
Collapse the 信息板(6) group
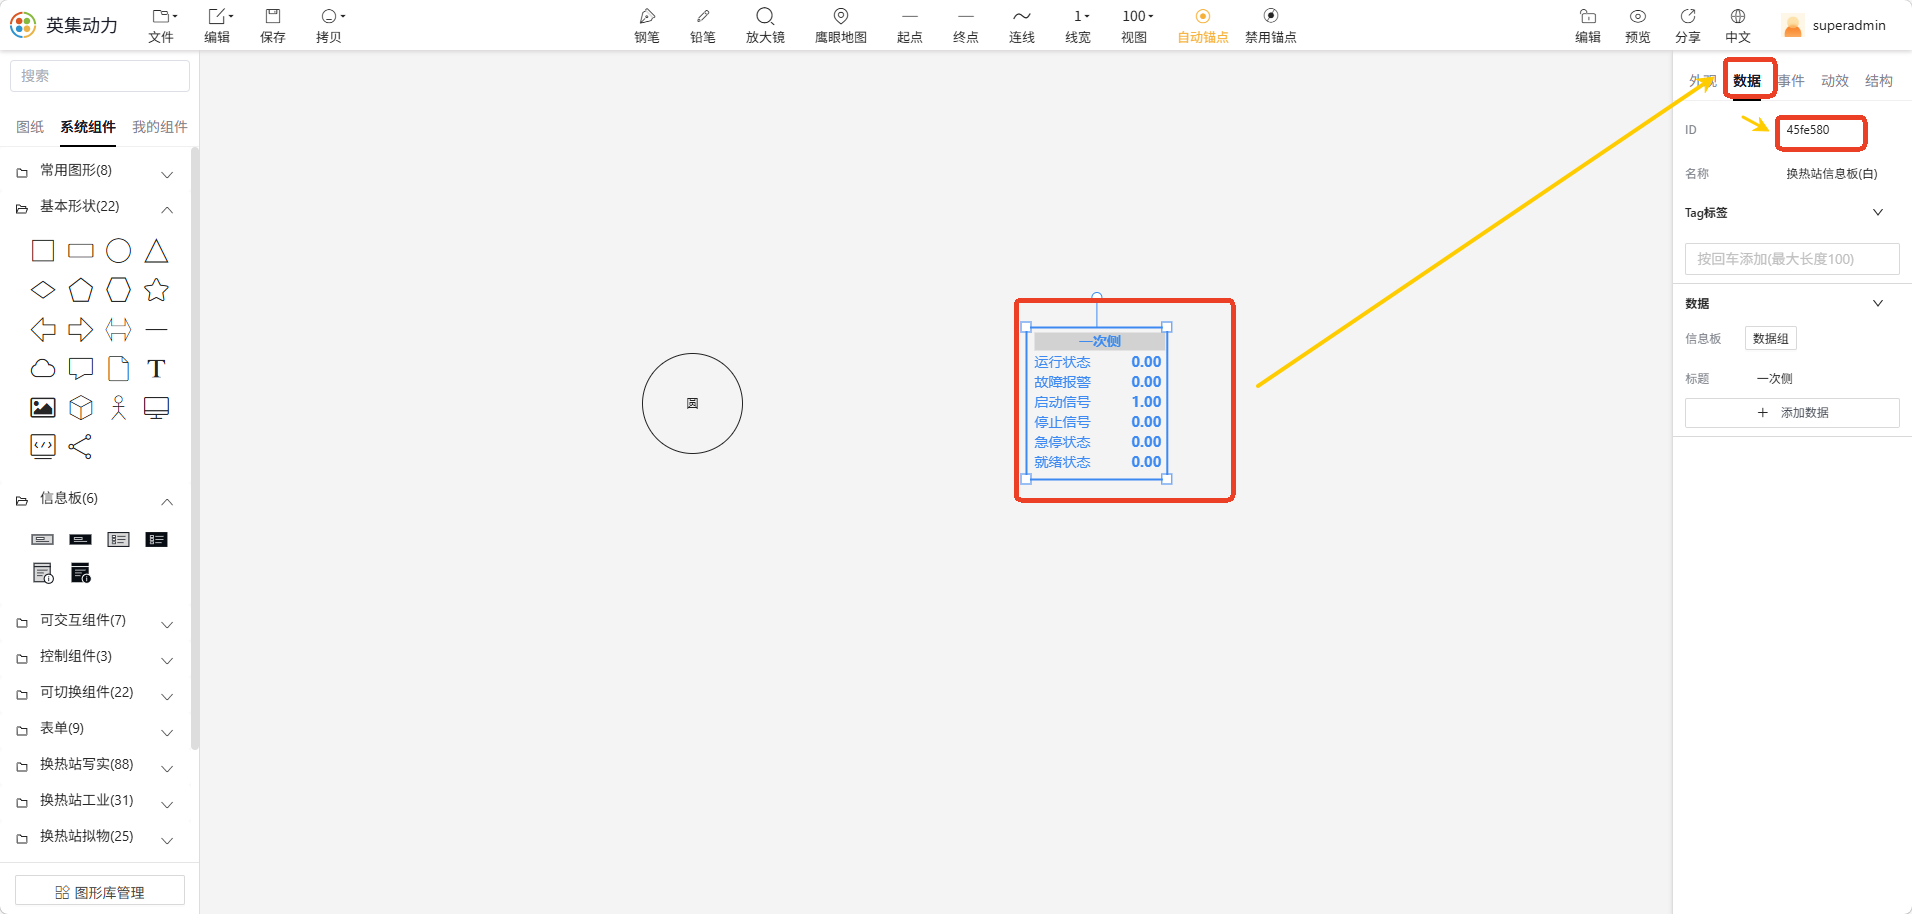(96, 499)
